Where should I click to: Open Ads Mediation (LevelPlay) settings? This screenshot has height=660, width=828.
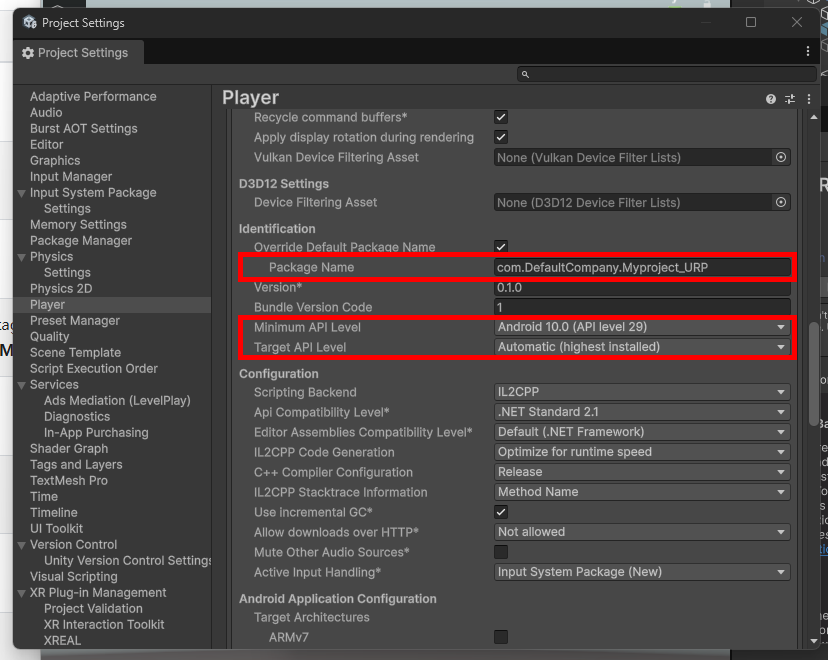tap(117, 401)
